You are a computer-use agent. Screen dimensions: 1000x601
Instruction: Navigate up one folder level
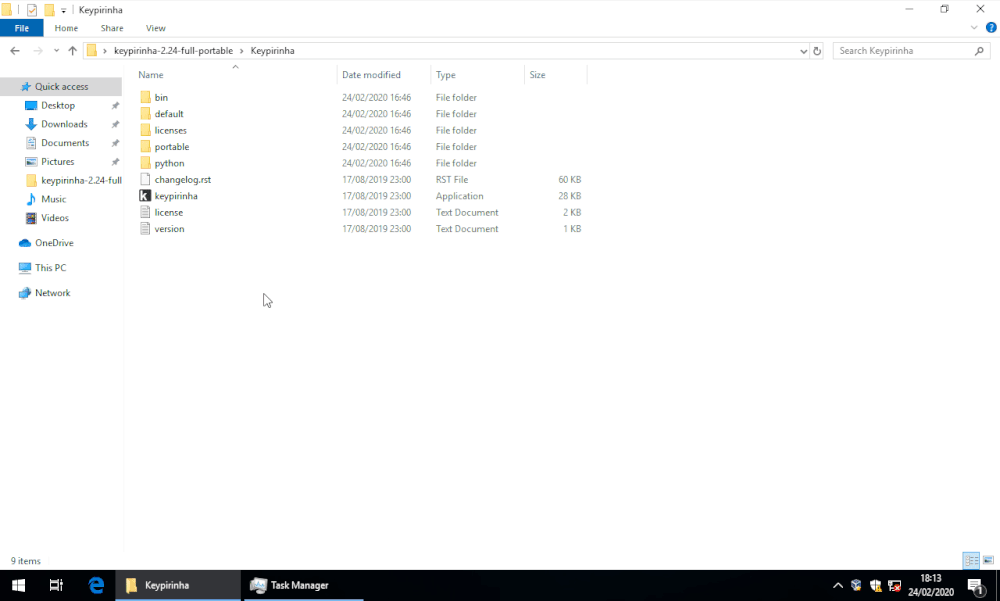click(72, 51)
